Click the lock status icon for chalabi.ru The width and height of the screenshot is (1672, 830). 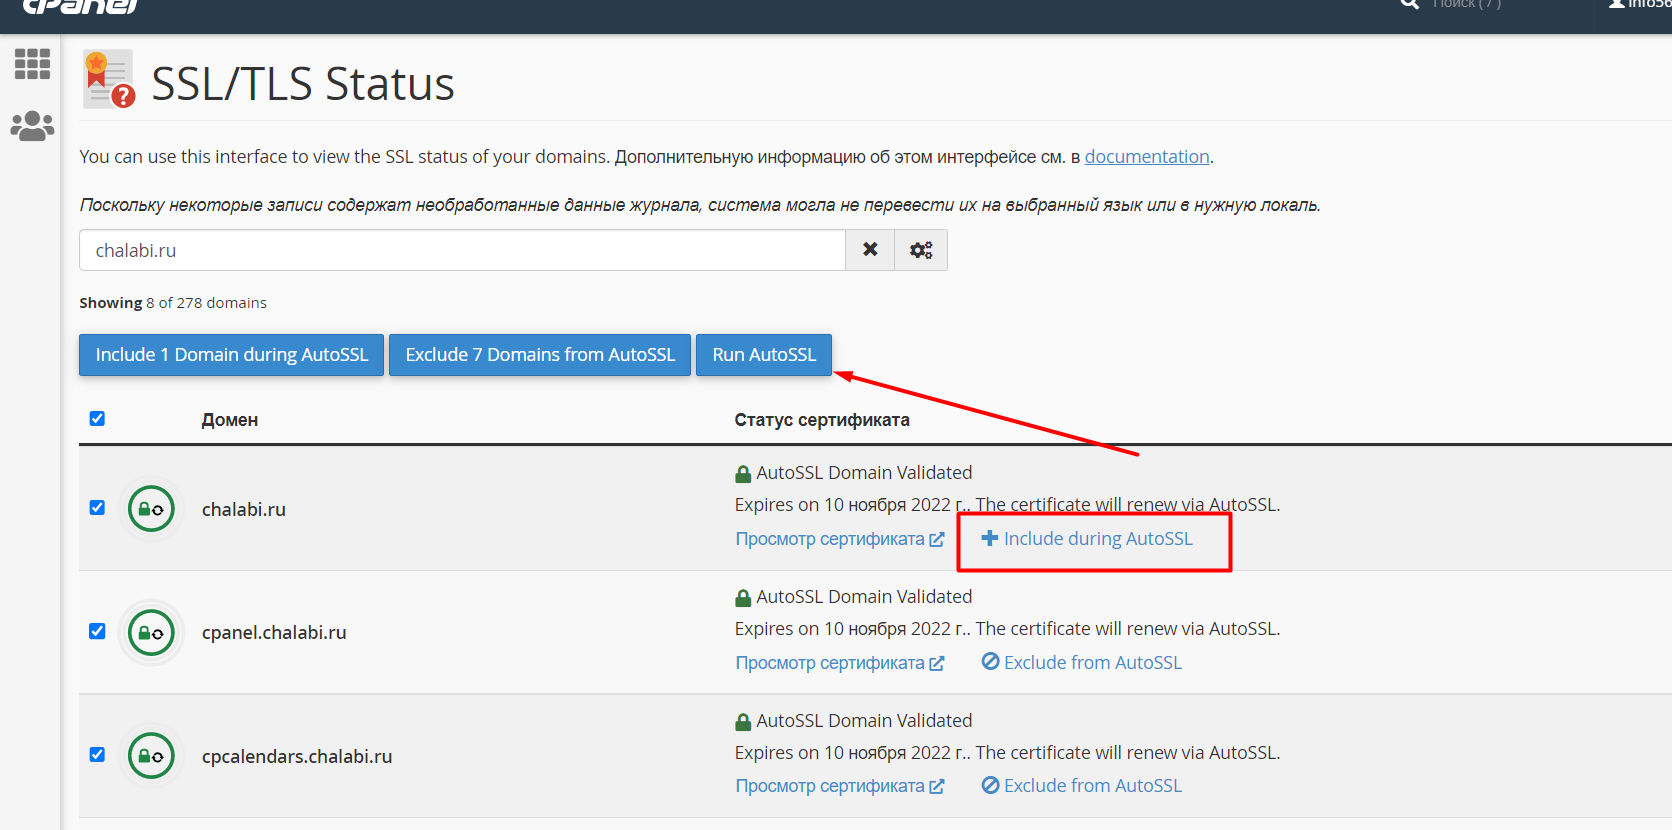[151, 509]
